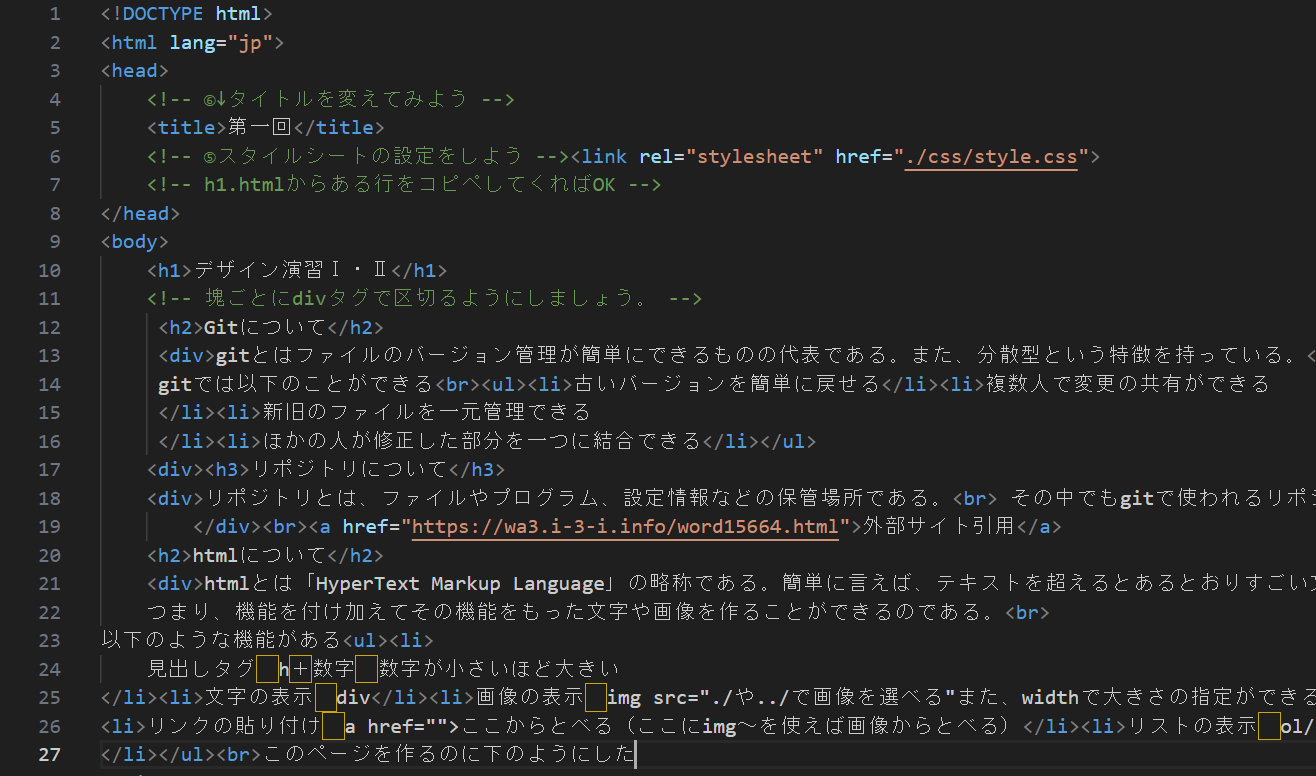Click the closing </head> tag

(141, 213)
